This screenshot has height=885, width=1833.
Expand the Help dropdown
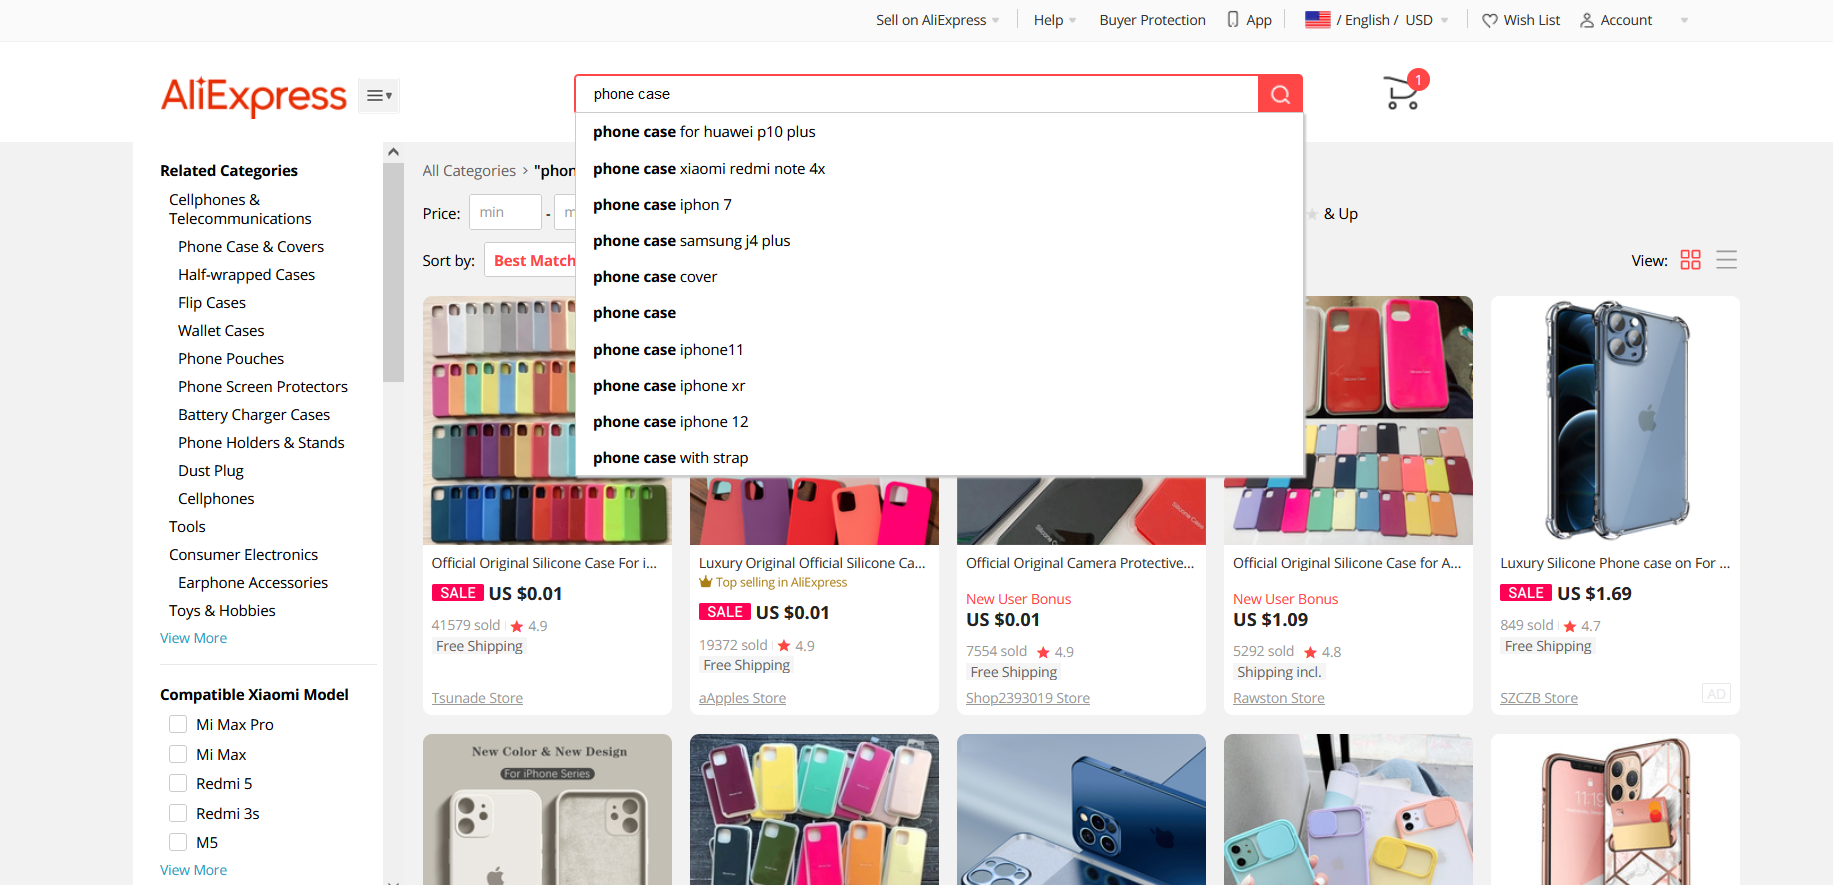click(x=1055, y=20)
